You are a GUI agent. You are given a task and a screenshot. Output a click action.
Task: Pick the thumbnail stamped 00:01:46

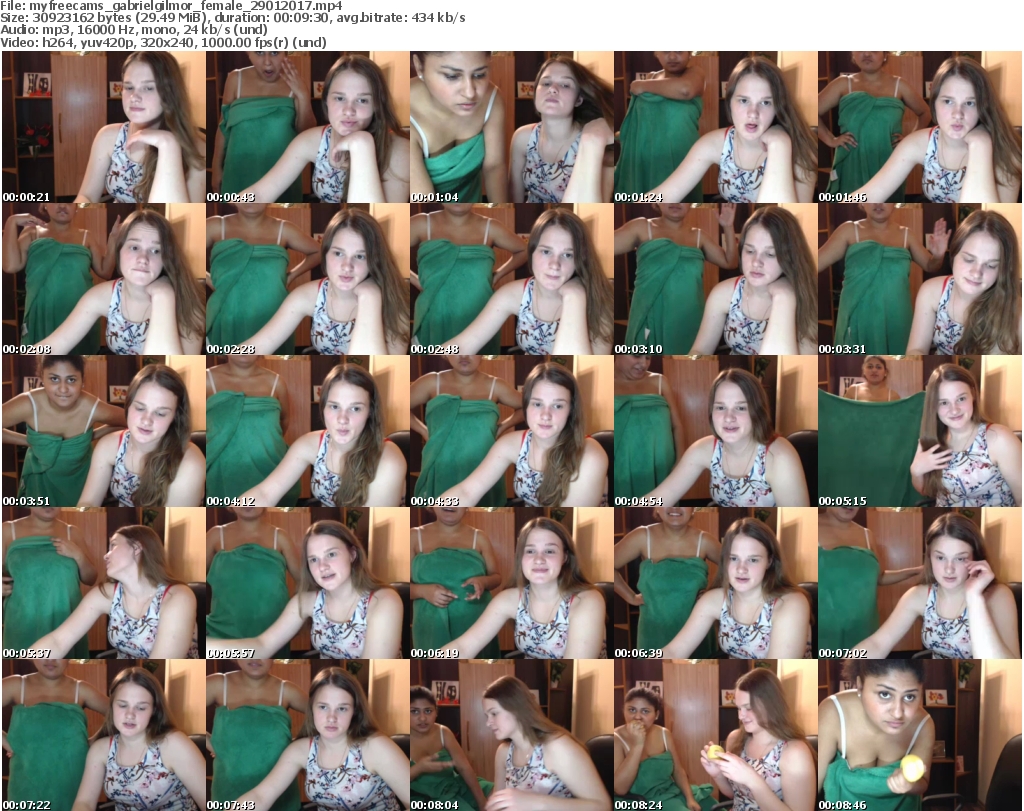coord(920,127)
